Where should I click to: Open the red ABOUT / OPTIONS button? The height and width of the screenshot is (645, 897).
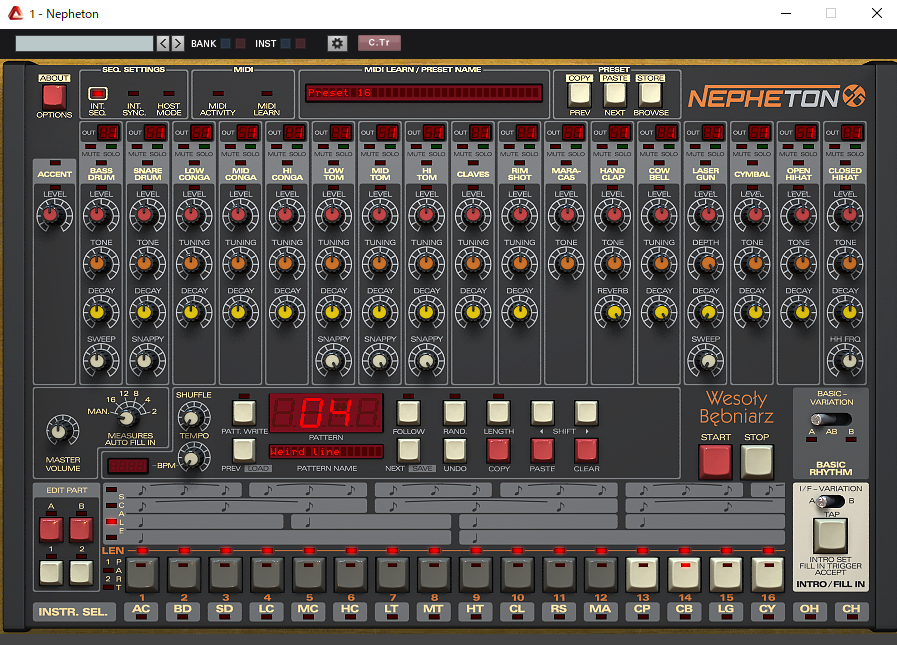coord(54,97)
